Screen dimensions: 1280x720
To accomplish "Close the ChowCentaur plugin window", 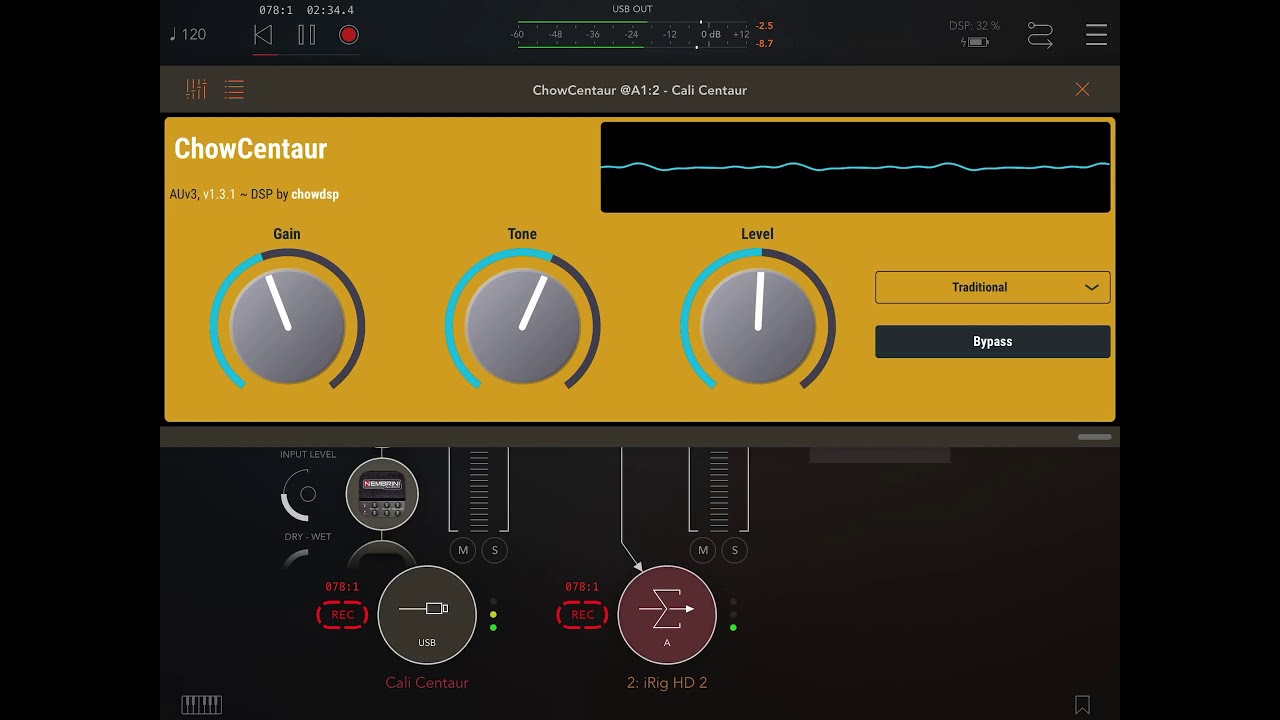I will coord(1082,89).
